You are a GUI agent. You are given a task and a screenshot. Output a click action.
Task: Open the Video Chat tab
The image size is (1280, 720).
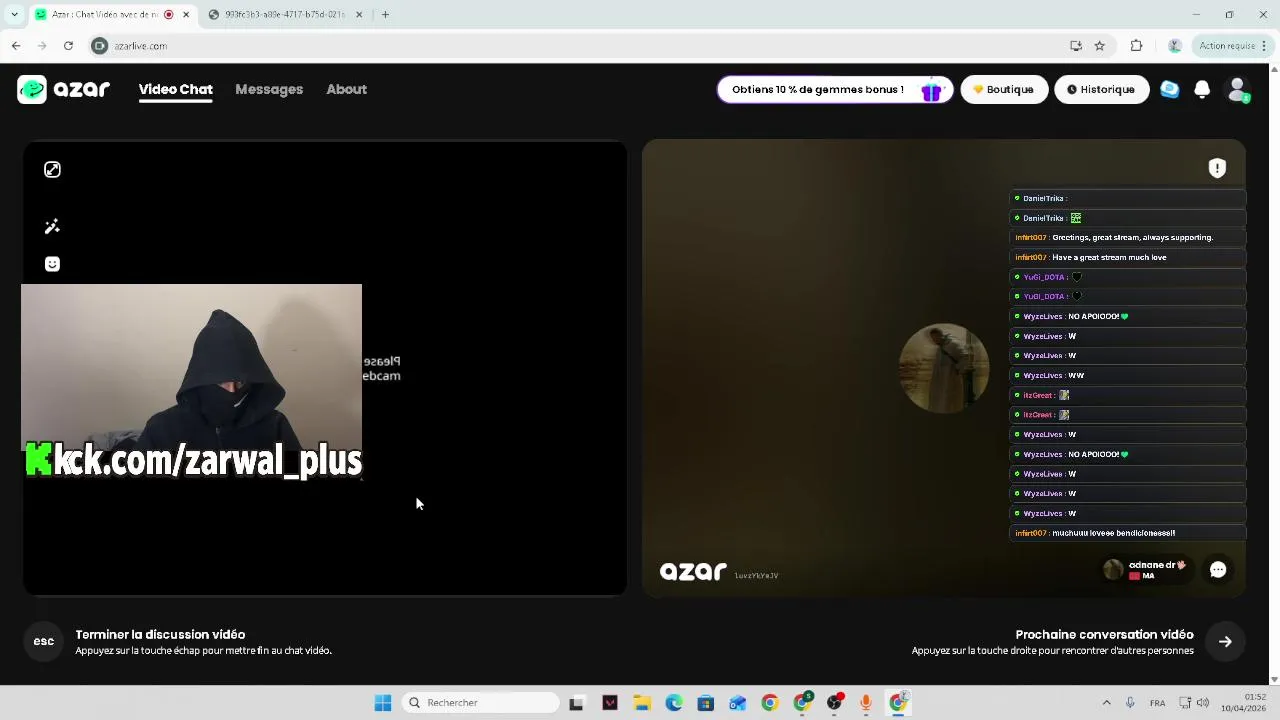pos(175,89)
